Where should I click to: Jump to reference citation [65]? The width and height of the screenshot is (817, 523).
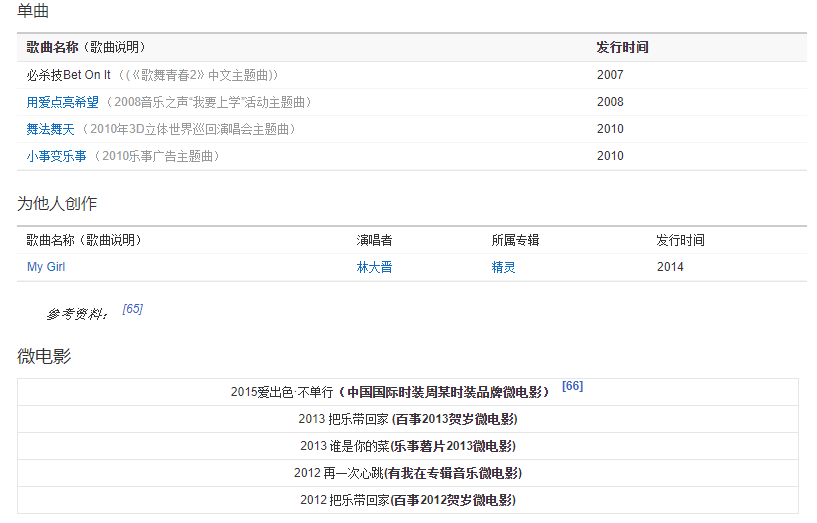[x=132, y=309]
